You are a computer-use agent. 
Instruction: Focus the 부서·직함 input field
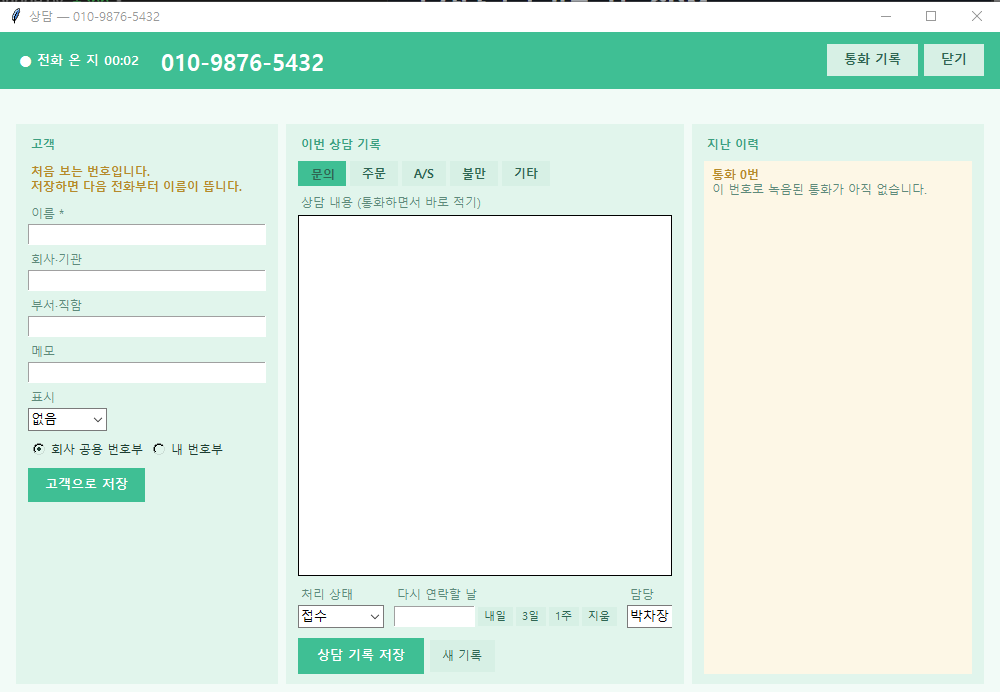coord(147,326)
